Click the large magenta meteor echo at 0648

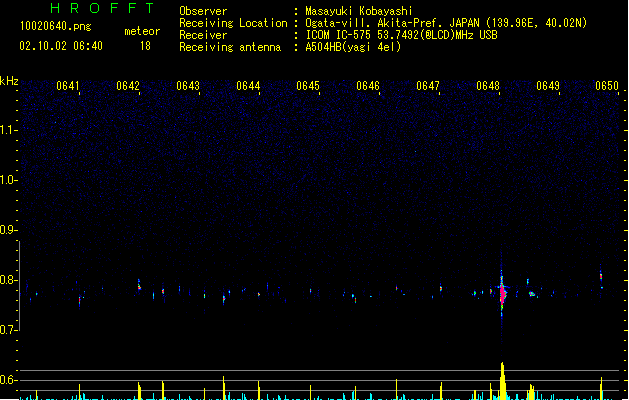click(502, 294)
